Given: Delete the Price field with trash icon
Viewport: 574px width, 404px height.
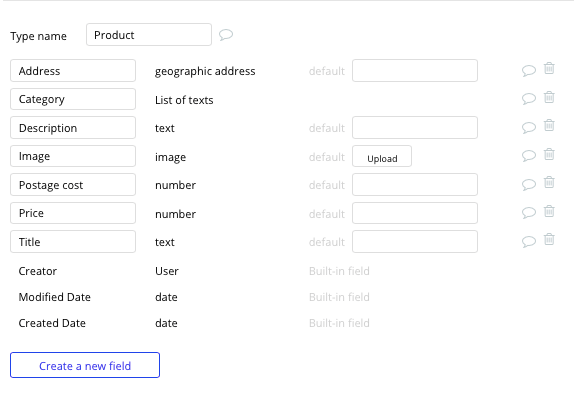Looking at the screenshot, I should coord(549,211).
